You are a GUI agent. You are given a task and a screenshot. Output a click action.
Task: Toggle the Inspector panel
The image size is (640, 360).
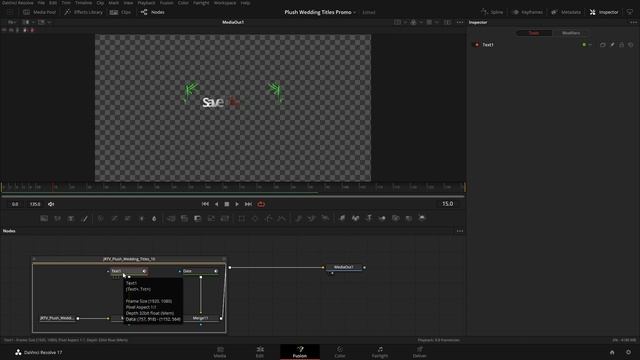pyautogui.click(x=604, y=12)
